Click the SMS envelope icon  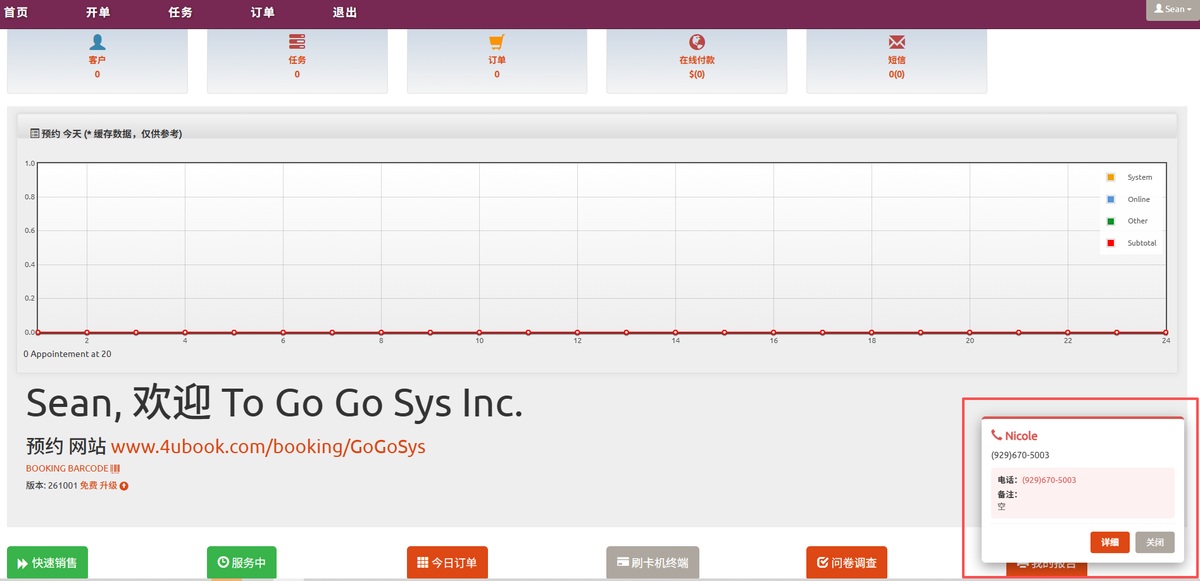pyautogui.click(x=897, y=42)
